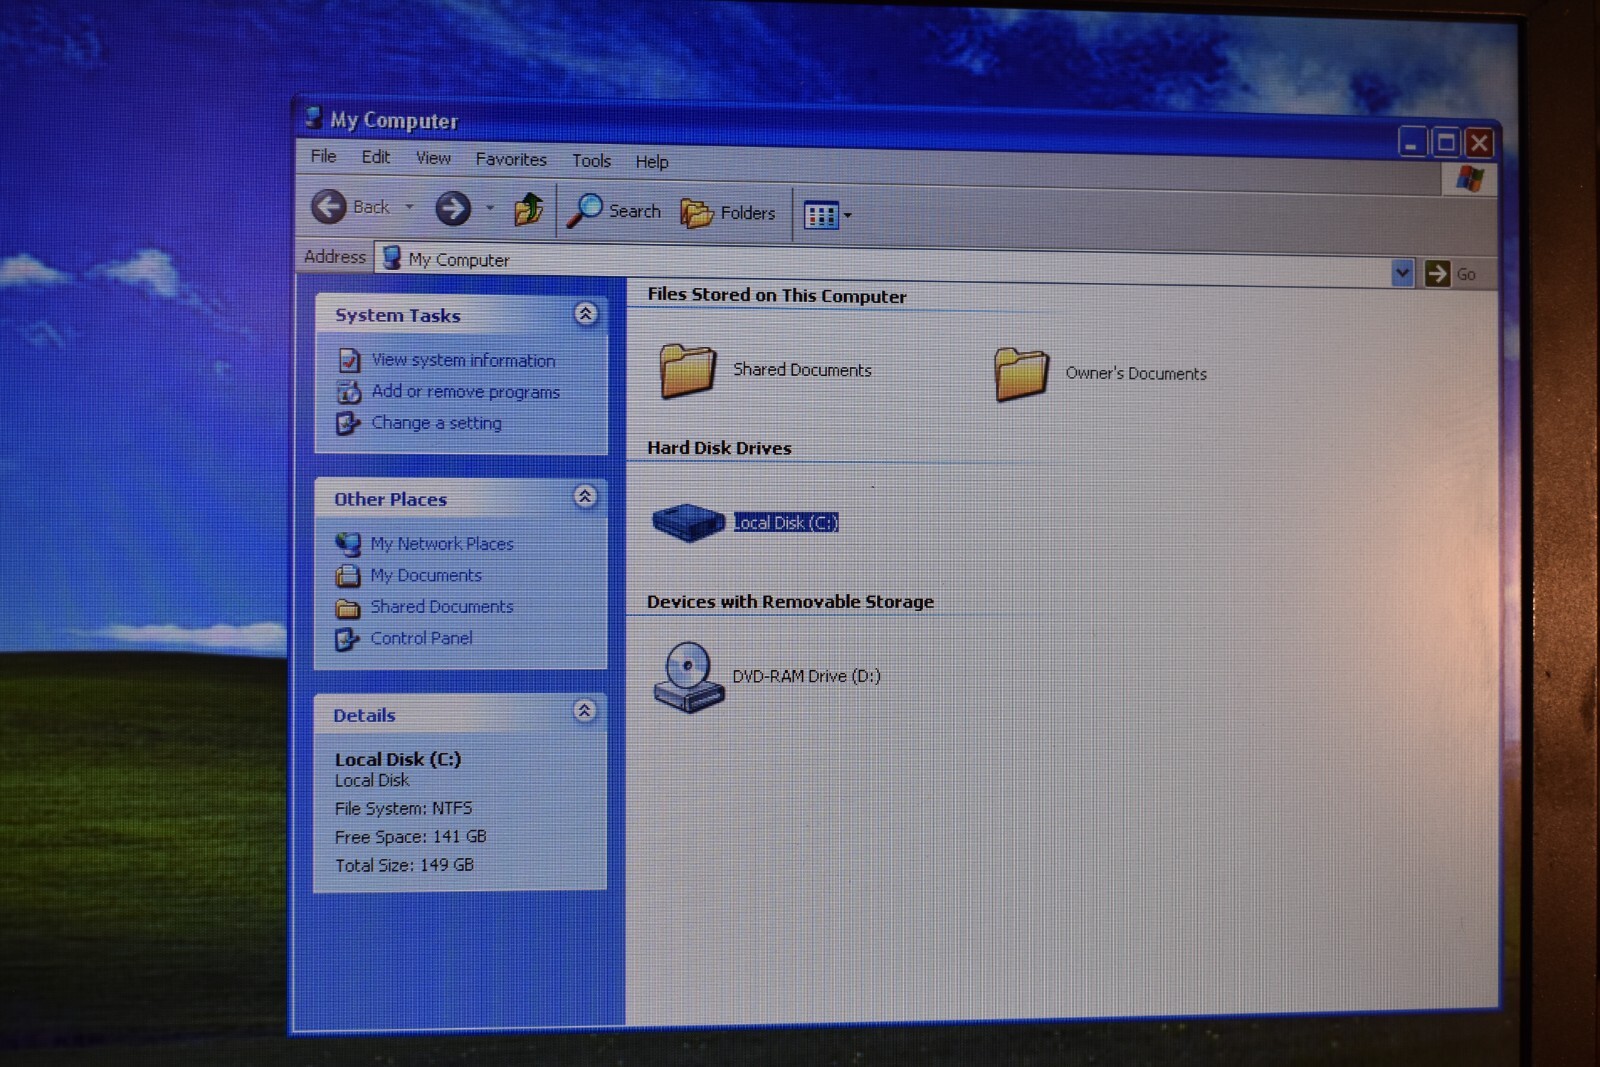Viewport: 1600px width, 1067px height.
Task: Click the Owner's Documents label
Action: pos(1136,373)
